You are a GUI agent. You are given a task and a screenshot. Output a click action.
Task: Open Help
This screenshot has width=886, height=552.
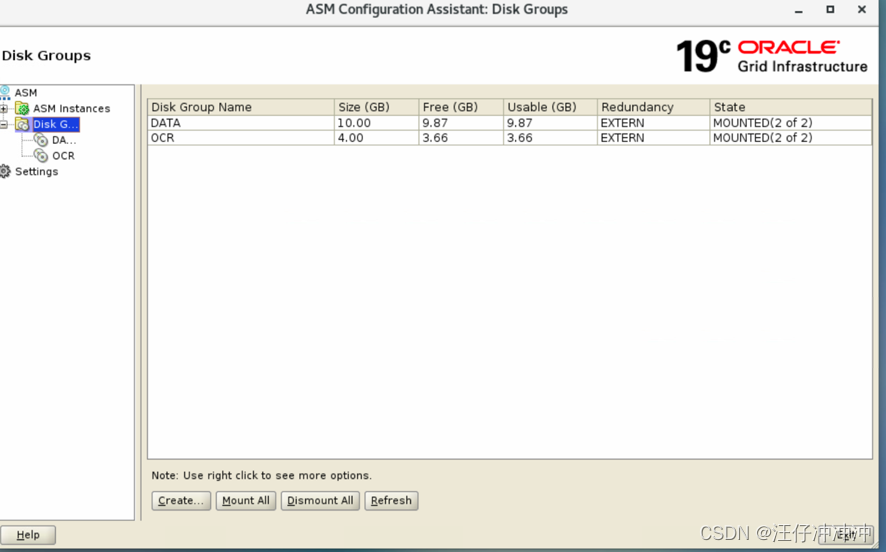pyautogui.click(x=28, y=535)
